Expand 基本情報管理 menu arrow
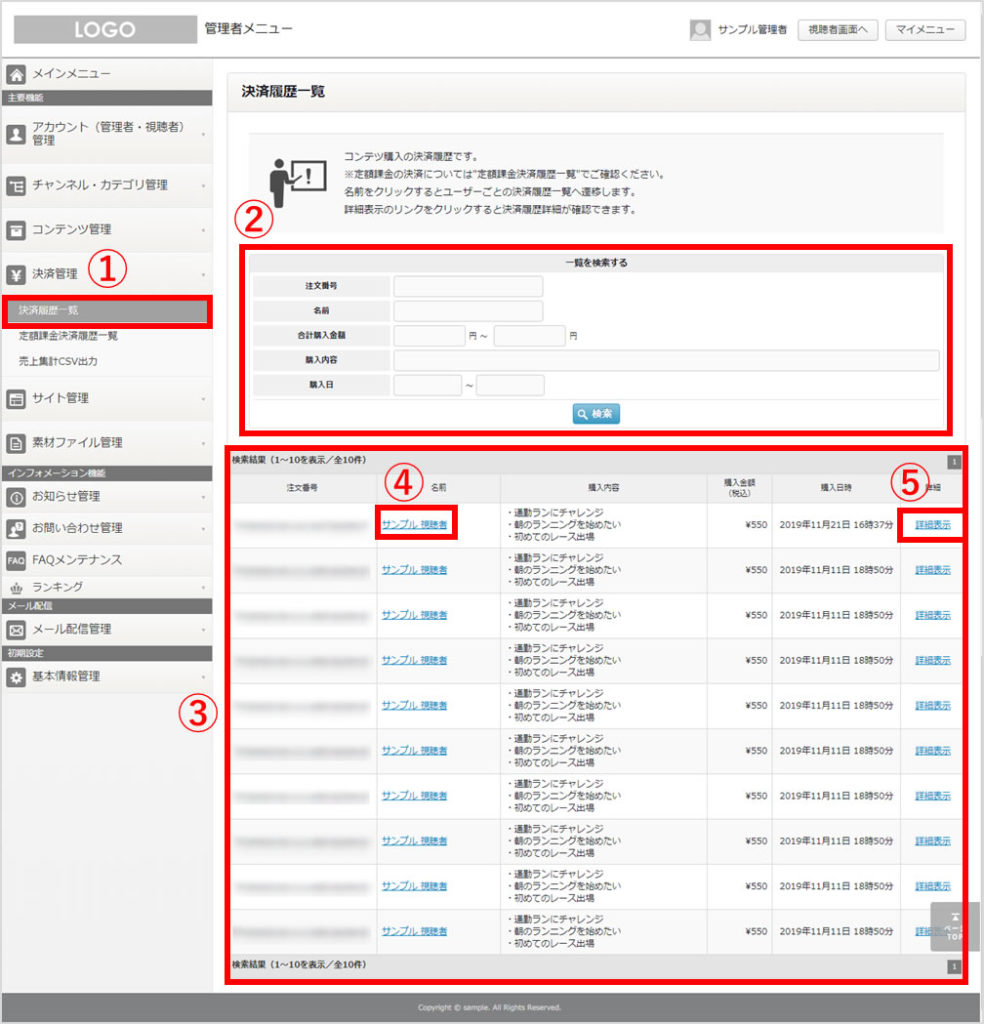The height and width of the screenshot is (1024, 984). [x=204, y=677]
